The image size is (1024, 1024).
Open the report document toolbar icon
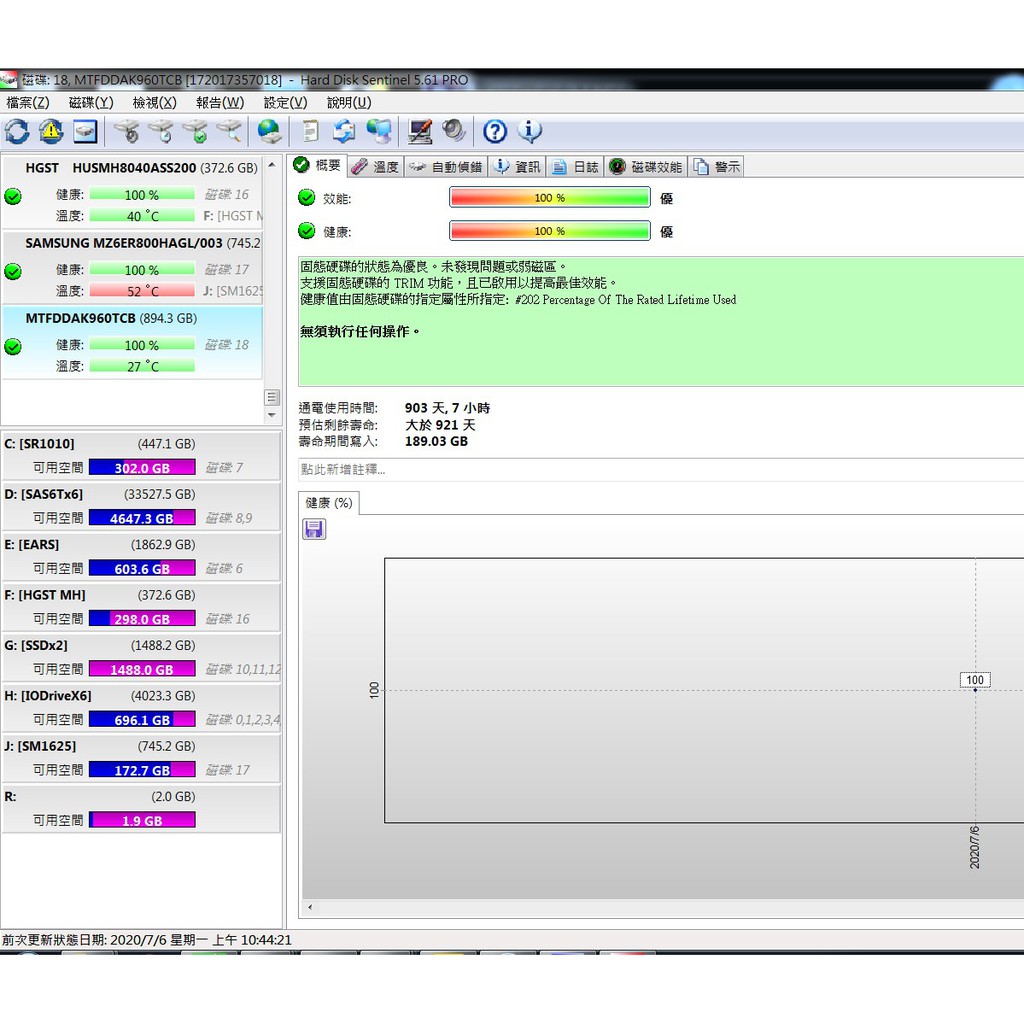click(x=311, y=131)
